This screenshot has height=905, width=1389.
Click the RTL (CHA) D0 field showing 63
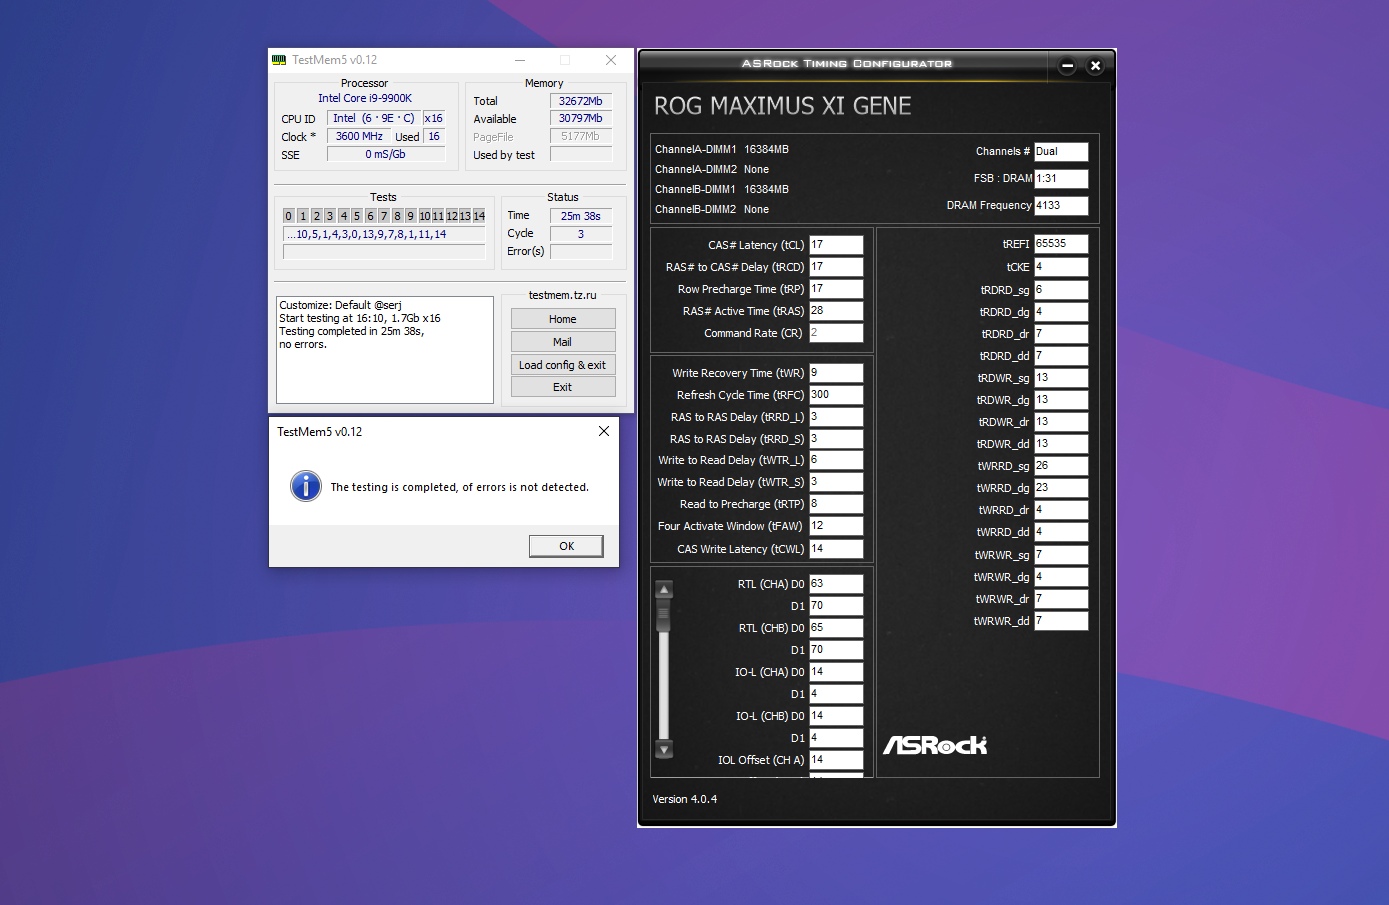coord(836,584)
